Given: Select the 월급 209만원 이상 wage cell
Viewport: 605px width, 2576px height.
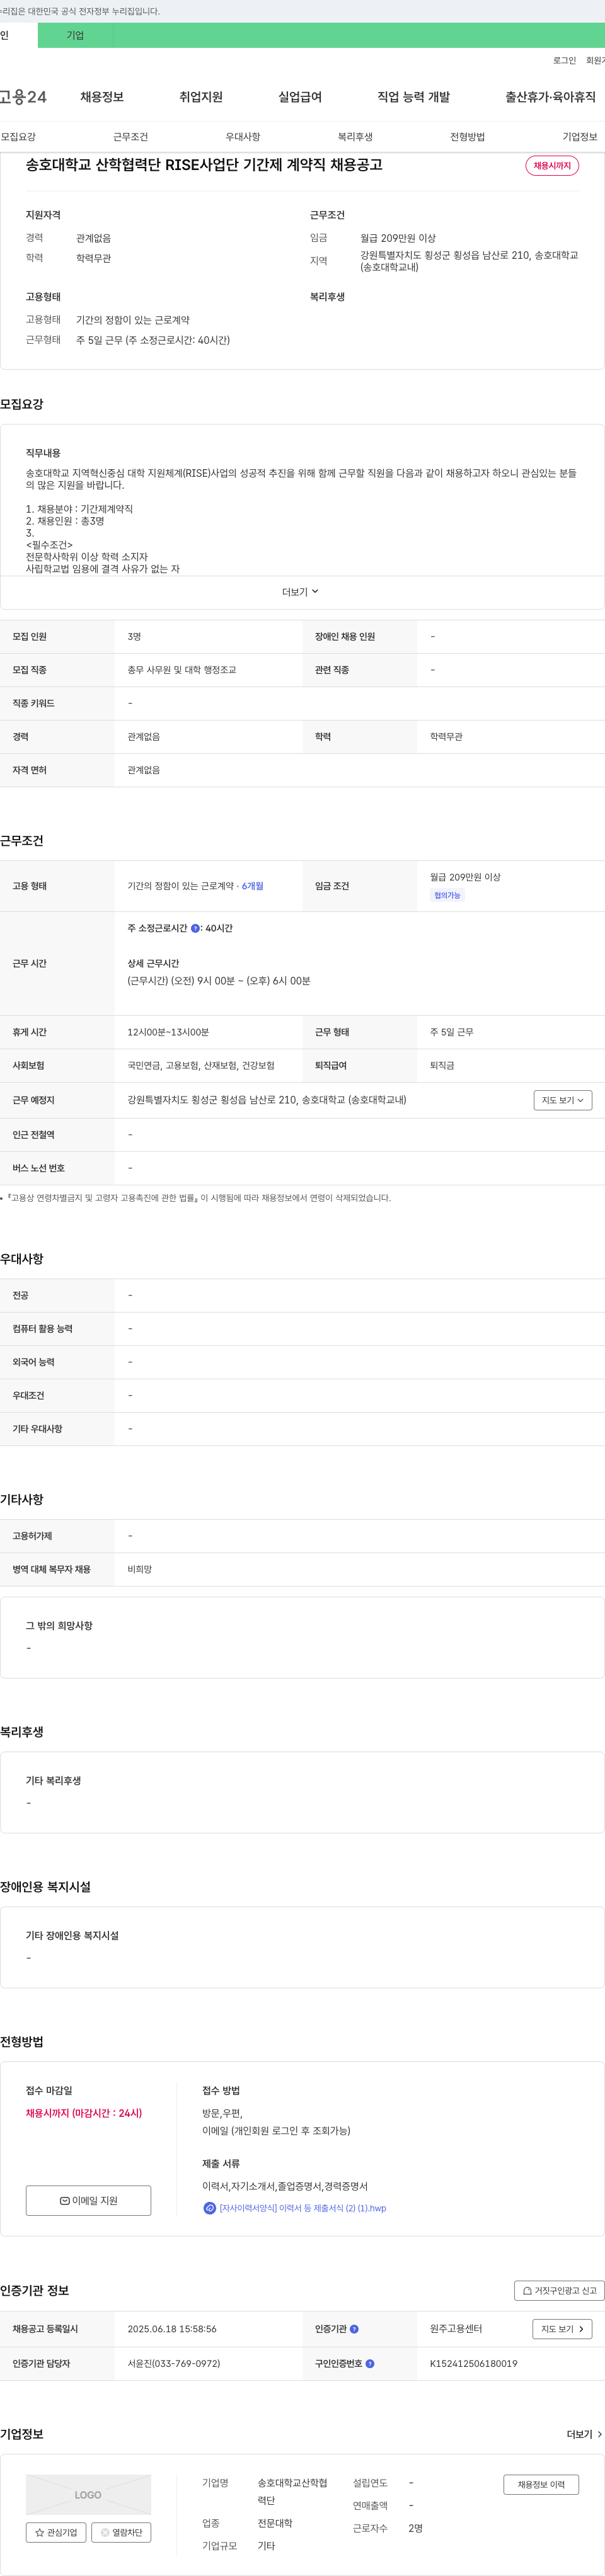Looking at the screenshot, I should coord(465,877).
